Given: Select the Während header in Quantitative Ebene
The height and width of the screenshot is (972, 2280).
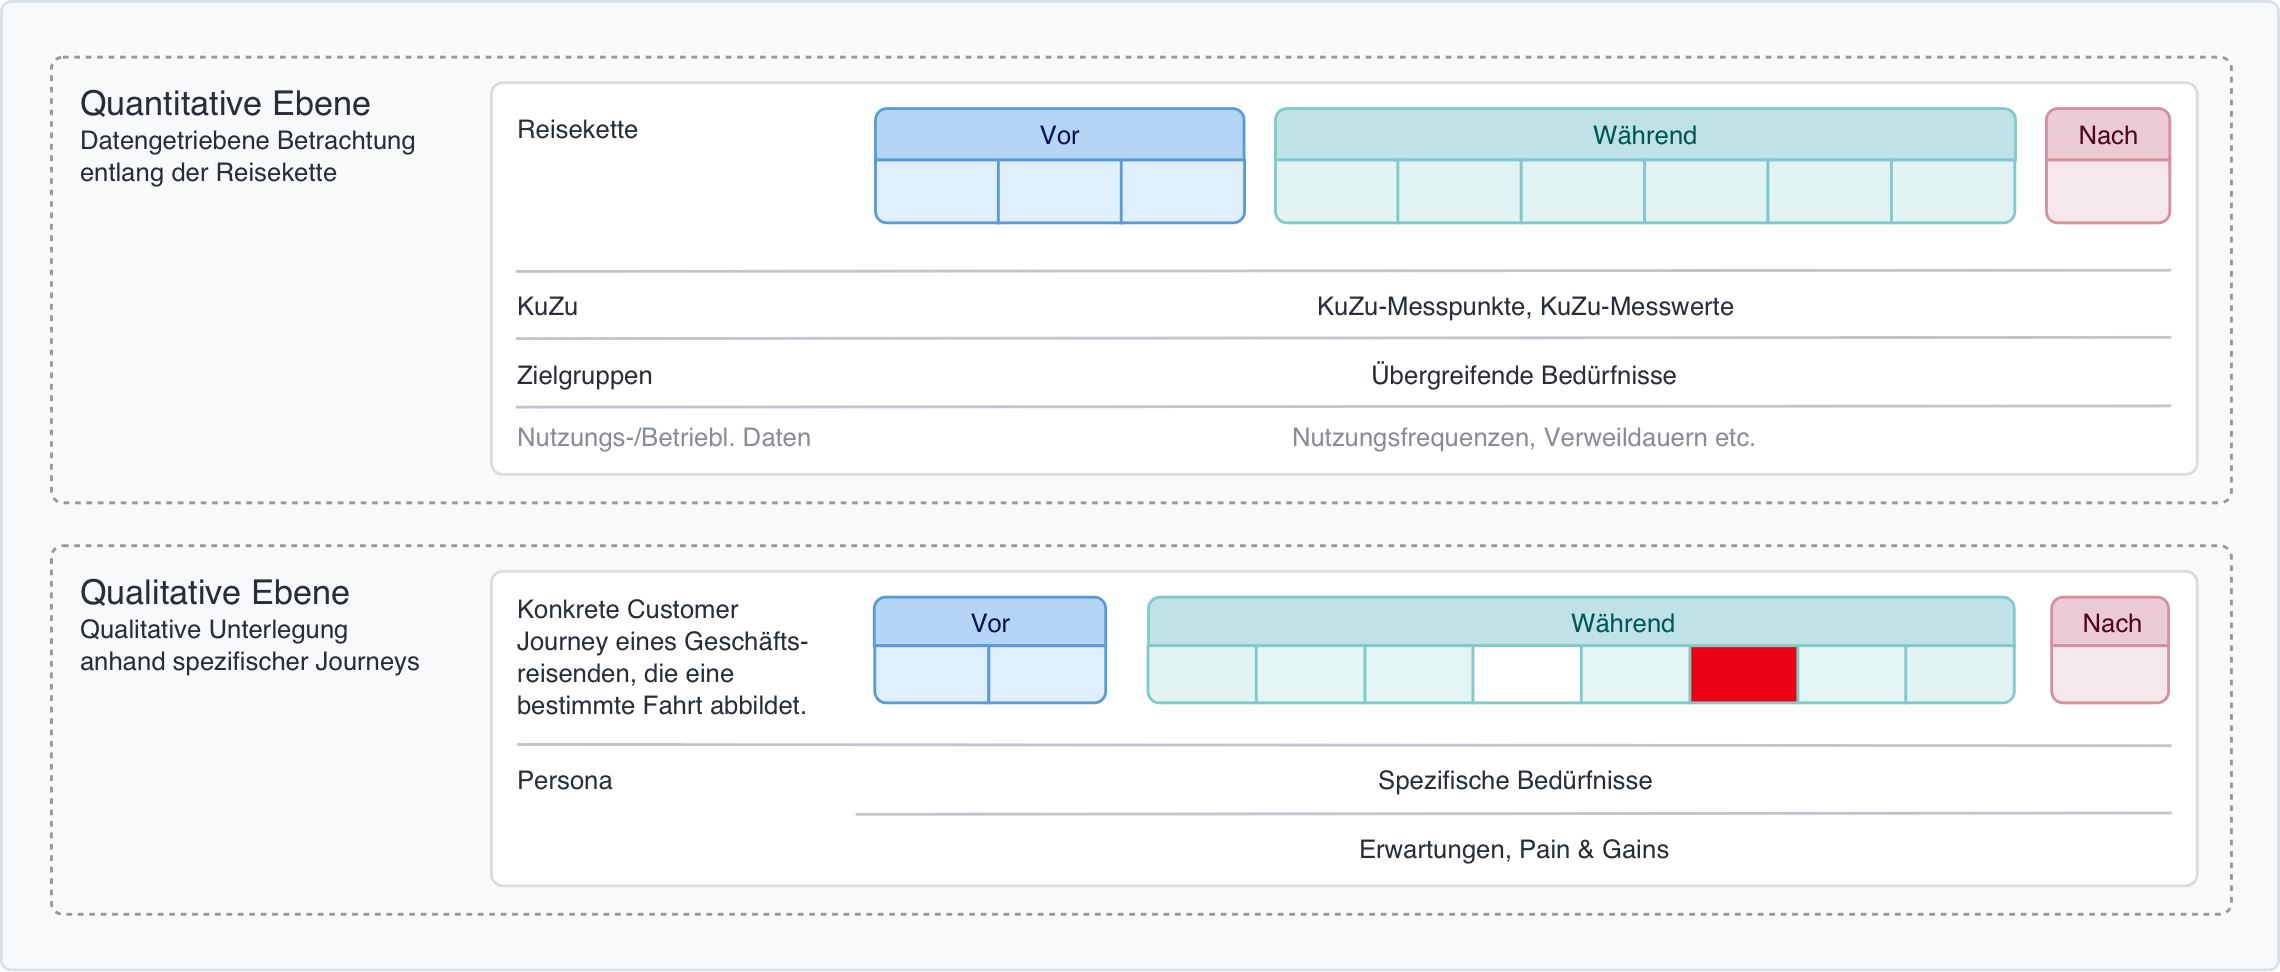Looking at the screenshot, I should (x=1644, y=135).
